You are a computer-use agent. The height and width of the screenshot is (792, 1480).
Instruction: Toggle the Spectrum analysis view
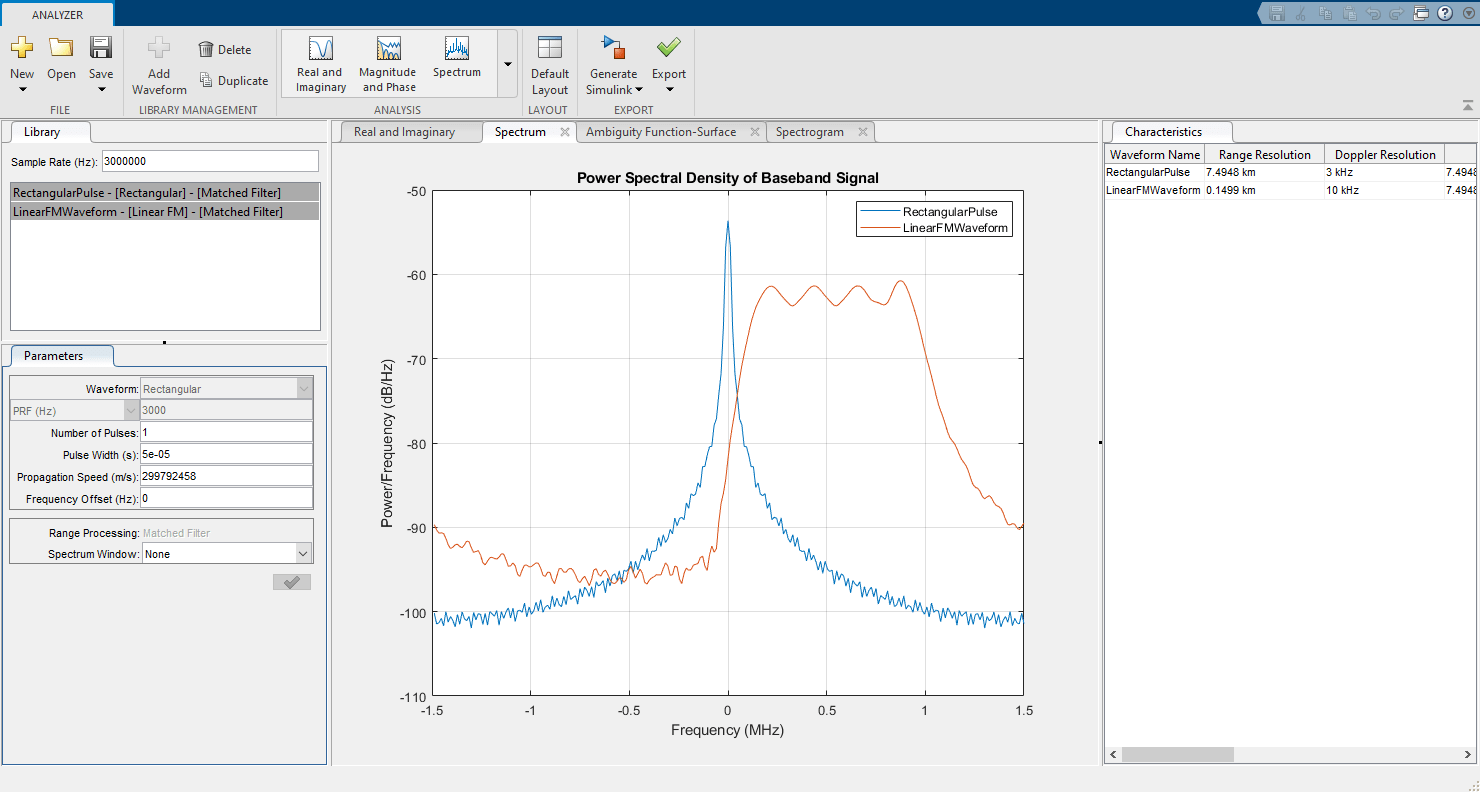(456, 60)
